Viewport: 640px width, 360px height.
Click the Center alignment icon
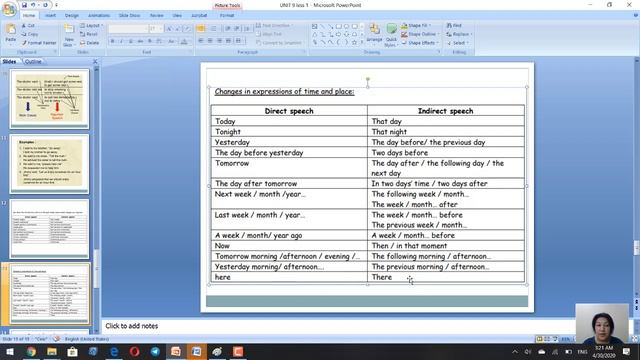click(x=210, y=41)
